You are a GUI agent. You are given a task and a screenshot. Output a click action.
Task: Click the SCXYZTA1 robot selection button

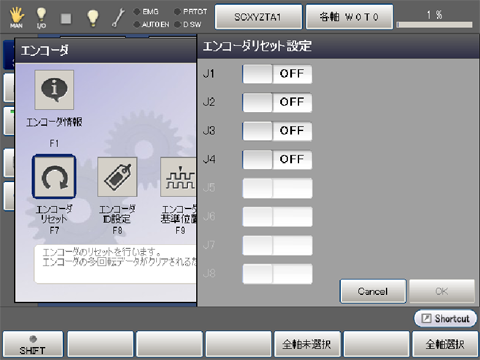pos(258,17)
